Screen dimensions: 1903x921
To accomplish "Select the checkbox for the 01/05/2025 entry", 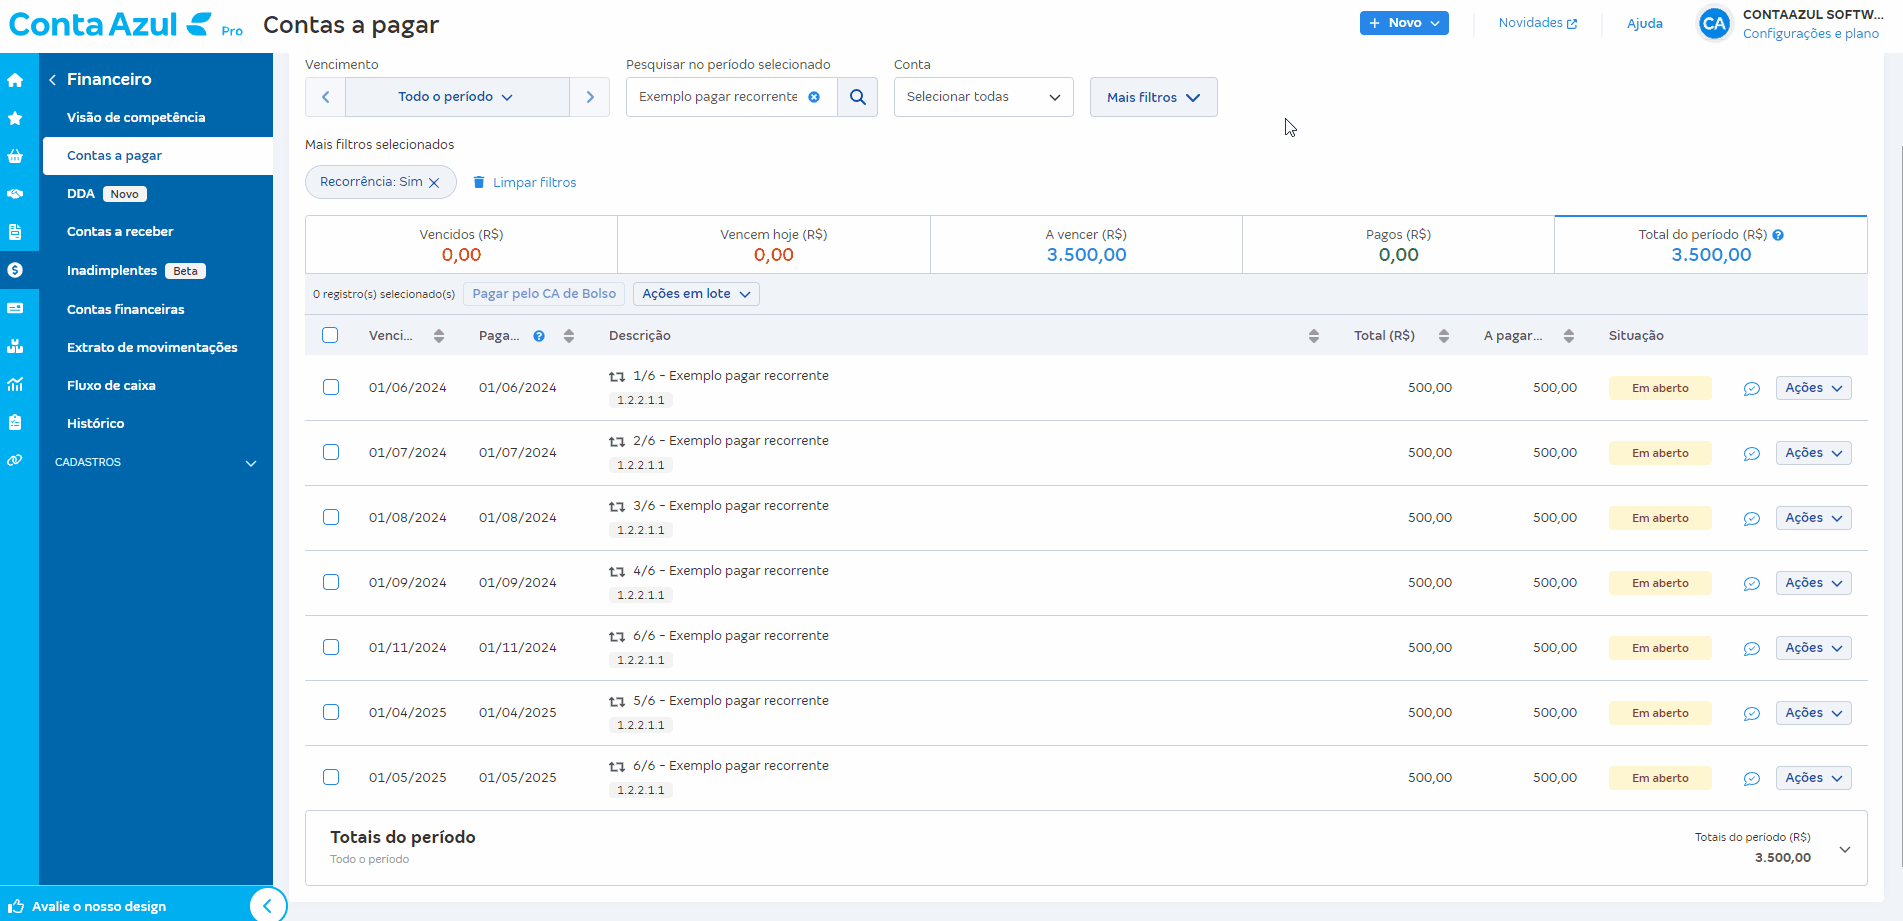I will [331, 778].
